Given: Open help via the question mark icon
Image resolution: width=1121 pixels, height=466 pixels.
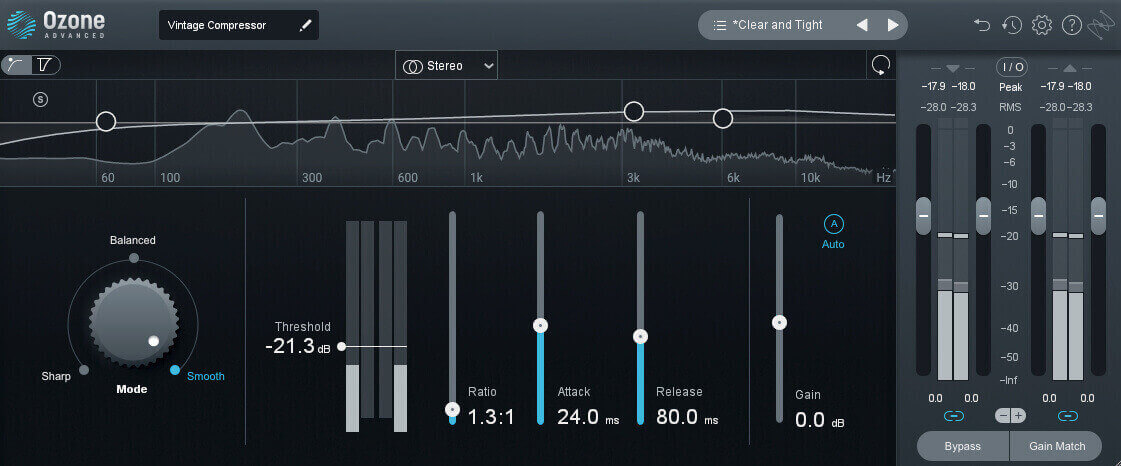Looking at the screenshot, I should click(x=1072, y=25).
